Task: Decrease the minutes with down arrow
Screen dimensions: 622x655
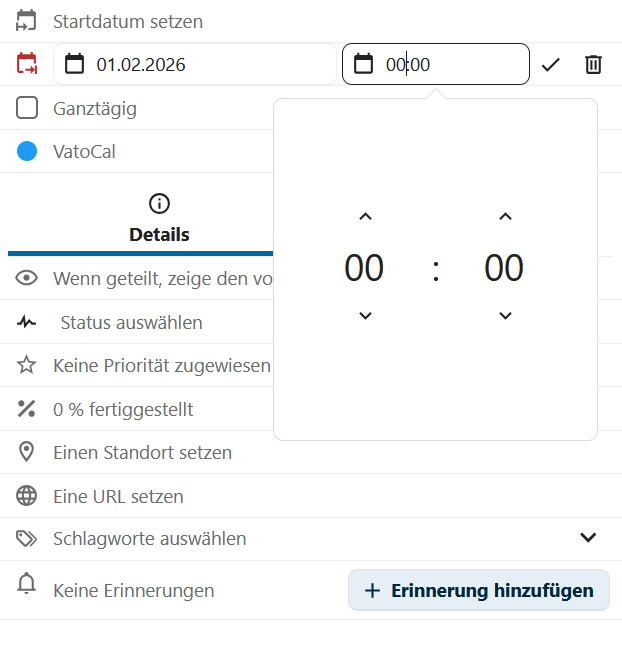Action: (x=505, y=316)
